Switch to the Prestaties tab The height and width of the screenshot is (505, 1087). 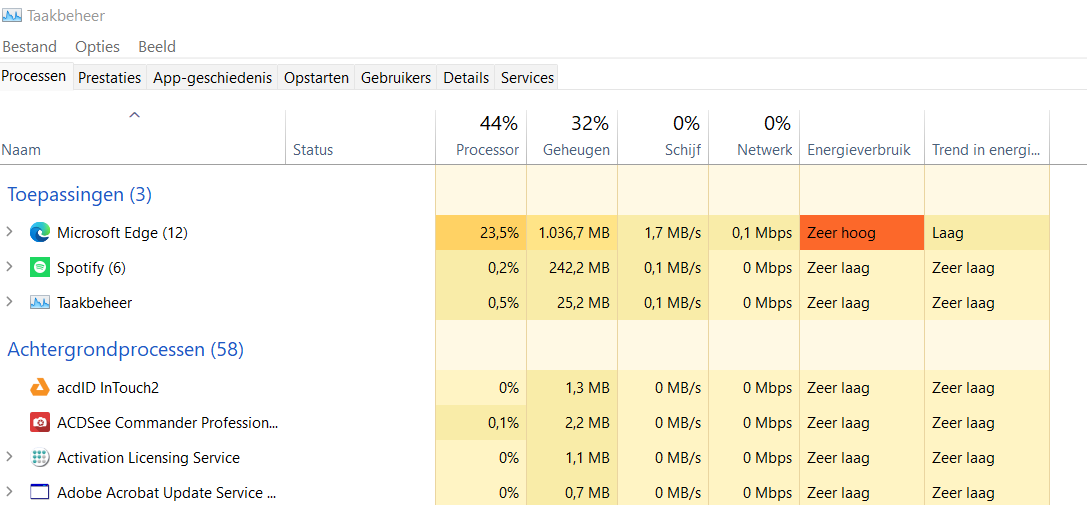110,78
